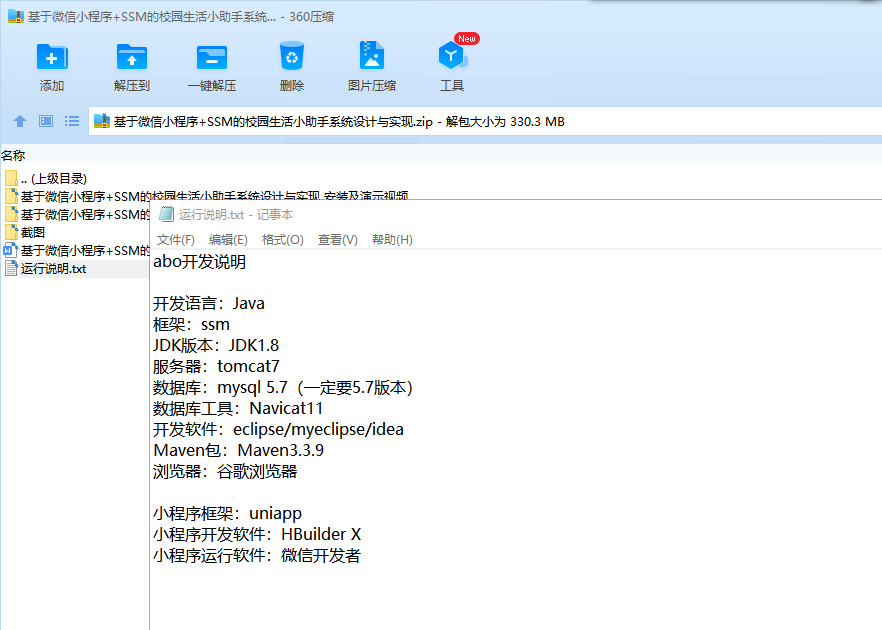Open the 图片压缩 image compression tool
Viewport: 882px width, 630px height.
click(x=371, y=56)
